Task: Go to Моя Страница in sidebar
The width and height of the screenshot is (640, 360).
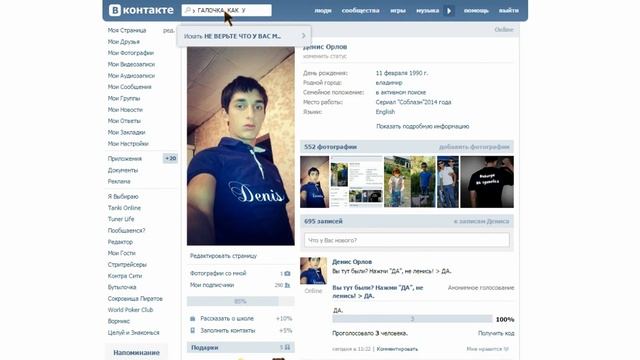Action: (127, 30)
